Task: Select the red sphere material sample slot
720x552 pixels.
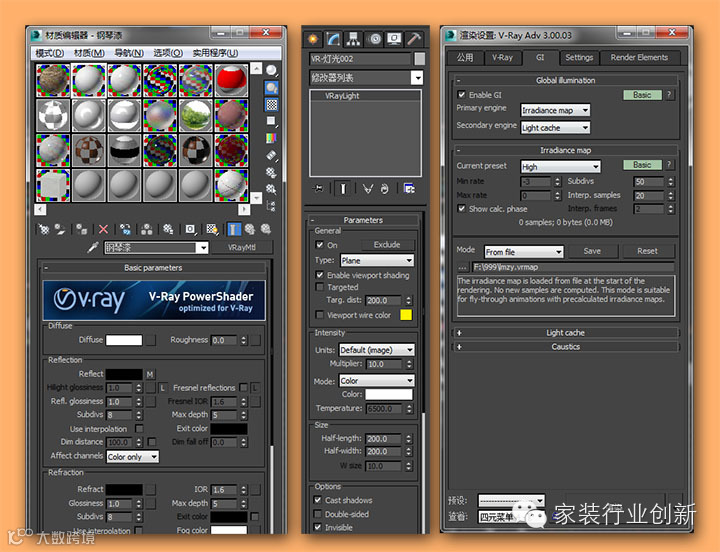Action: [231, 80]
